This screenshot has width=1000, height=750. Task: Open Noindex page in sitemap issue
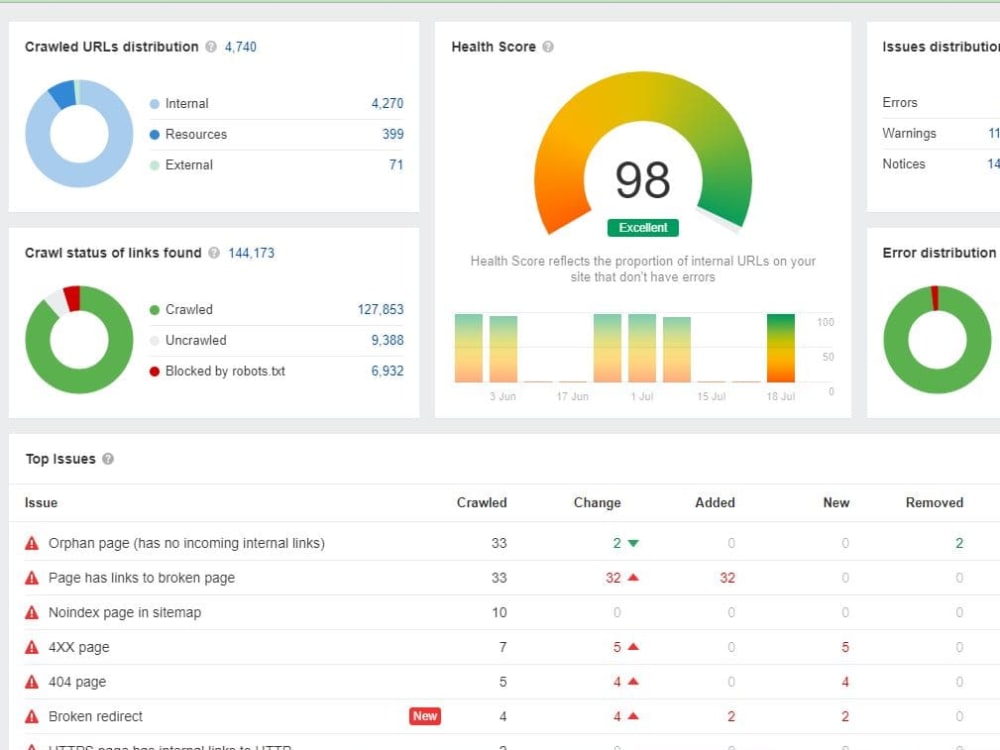(x=124, y=612)
